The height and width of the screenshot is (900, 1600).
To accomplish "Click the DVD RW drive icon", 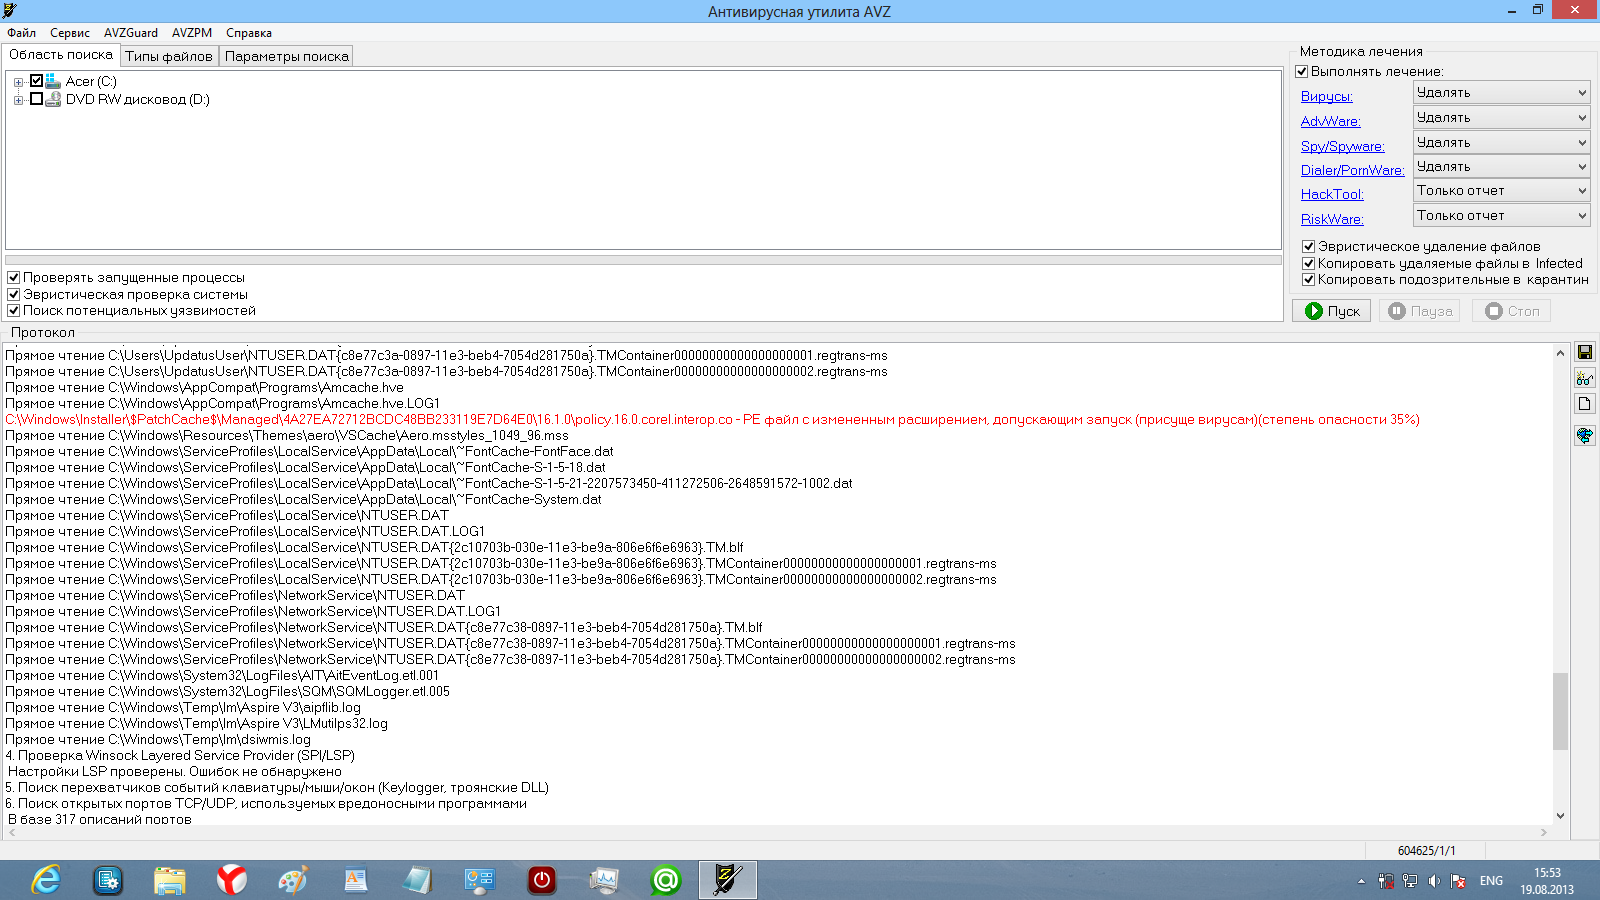I will [x=53, y=99].
